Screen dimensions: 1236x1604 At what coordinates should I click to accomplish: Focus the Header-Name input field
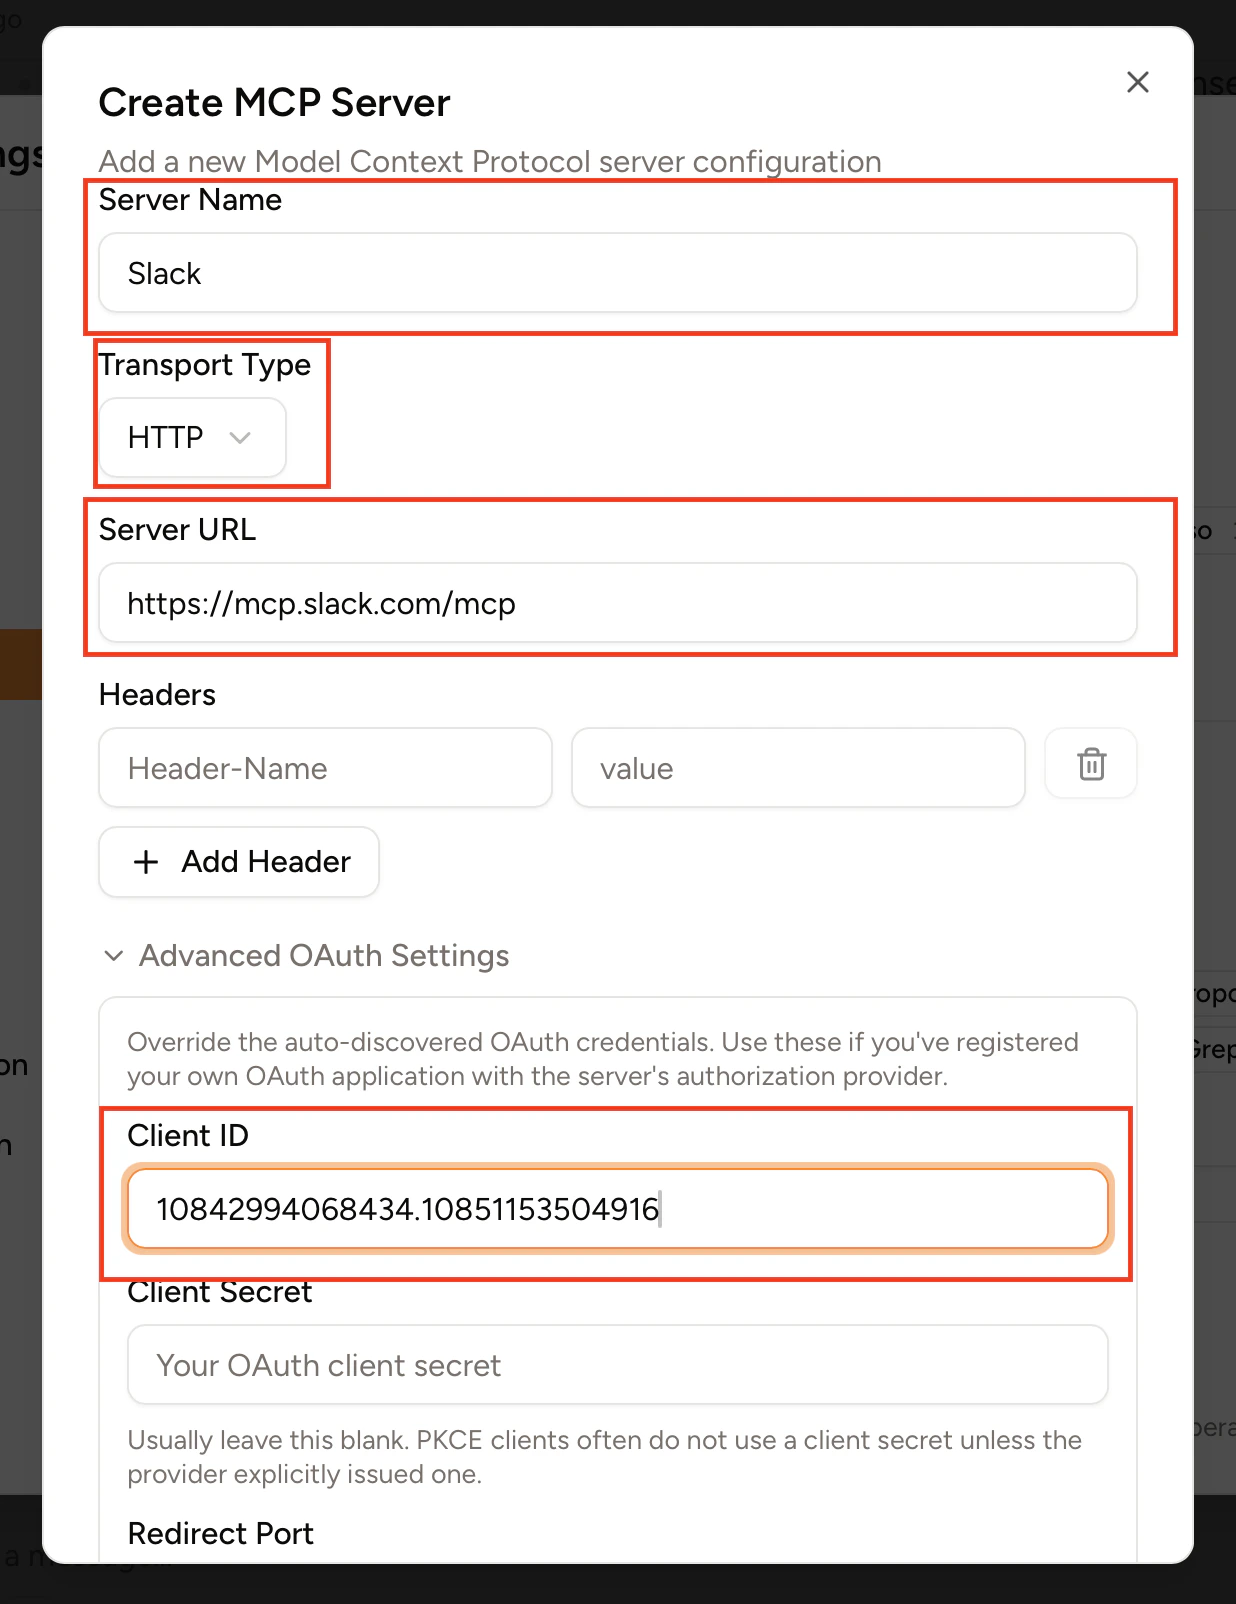[x=326, y=768]
